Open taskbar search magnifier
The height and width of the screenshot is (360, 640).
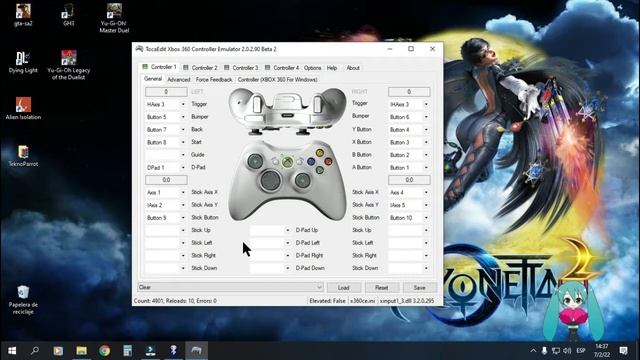coord(35,351)
